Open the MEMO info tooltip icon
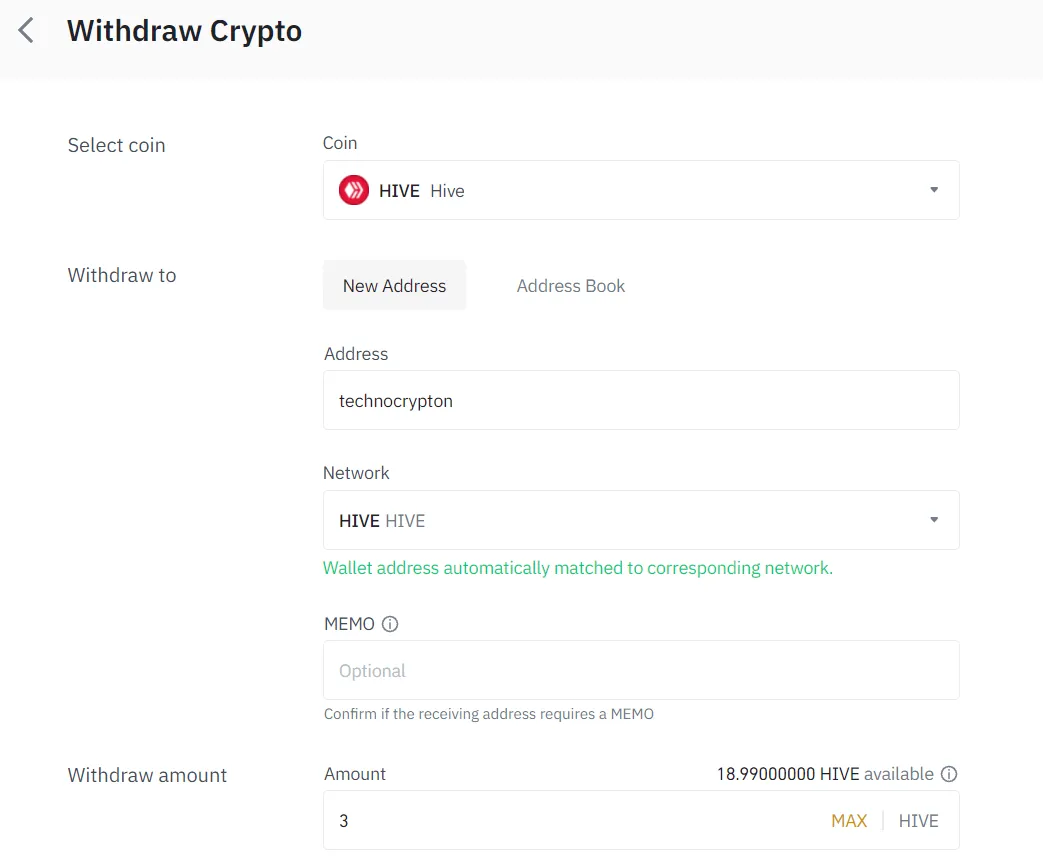Image resolution: width=1043 pixels, height=857 pixels. pyautogui.click(x=390, y=624)
